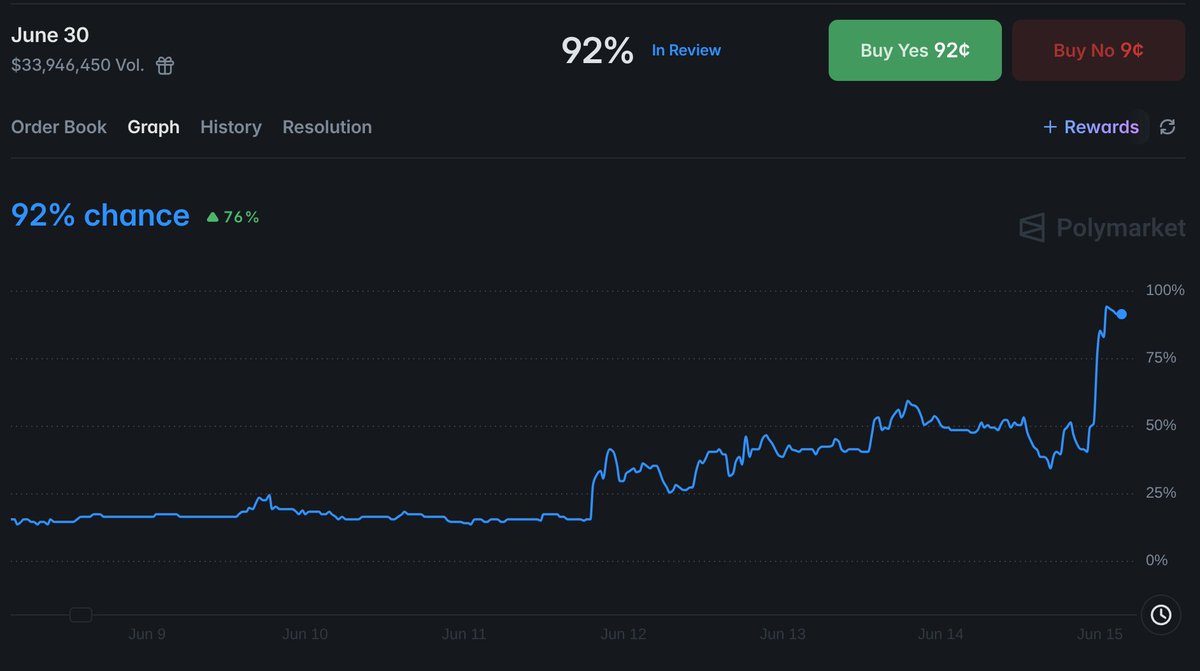The image size is (1200, 671).
Task: Click the Rewards link
Action: click(x=1101, y=127)
